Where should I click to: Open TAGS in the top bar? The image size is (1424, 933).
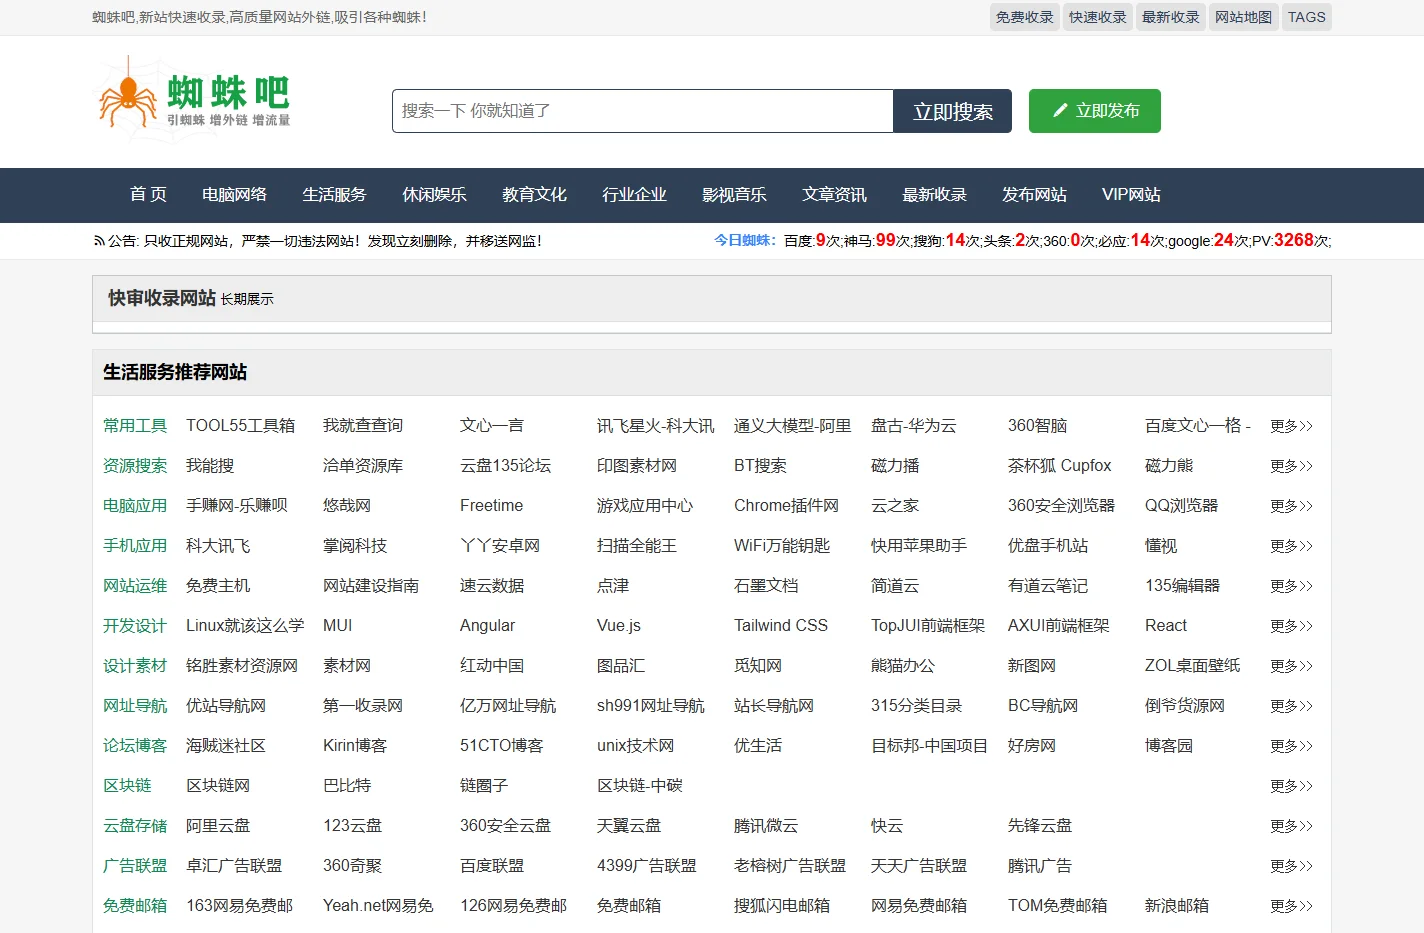coord(1306,17)
